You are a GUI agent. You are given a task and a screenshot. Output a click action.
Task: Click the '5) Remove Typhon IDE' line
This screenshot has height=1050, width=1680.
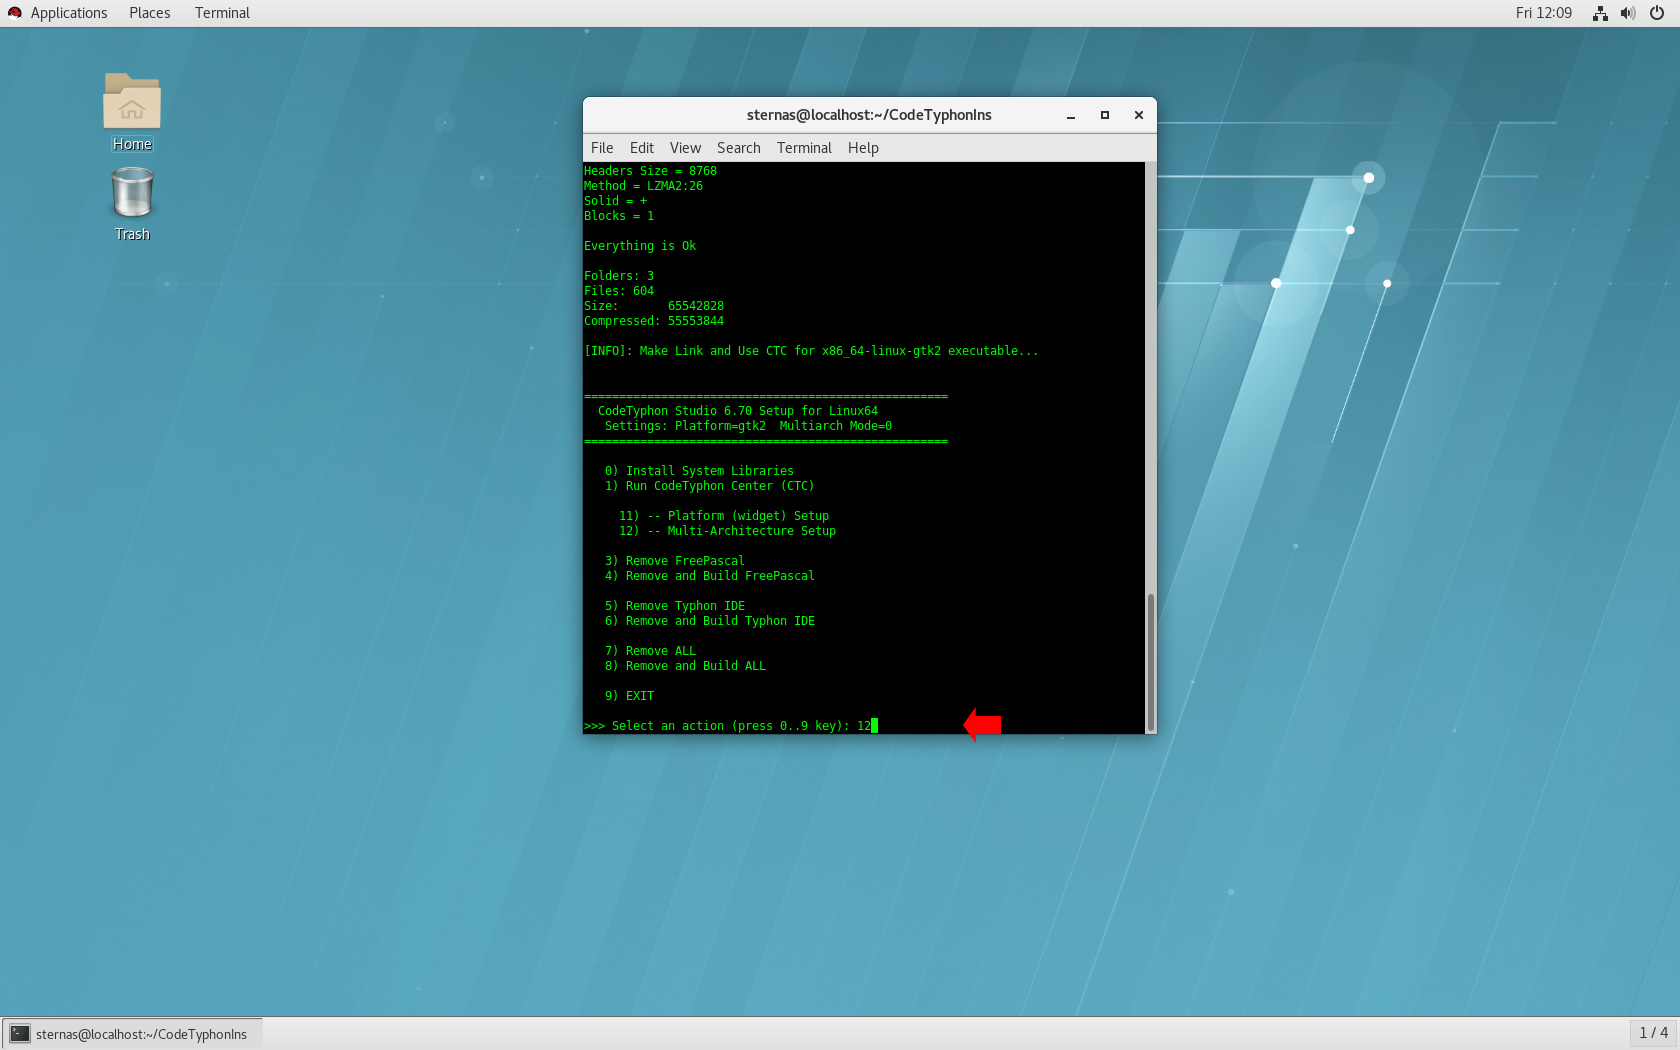674,606
